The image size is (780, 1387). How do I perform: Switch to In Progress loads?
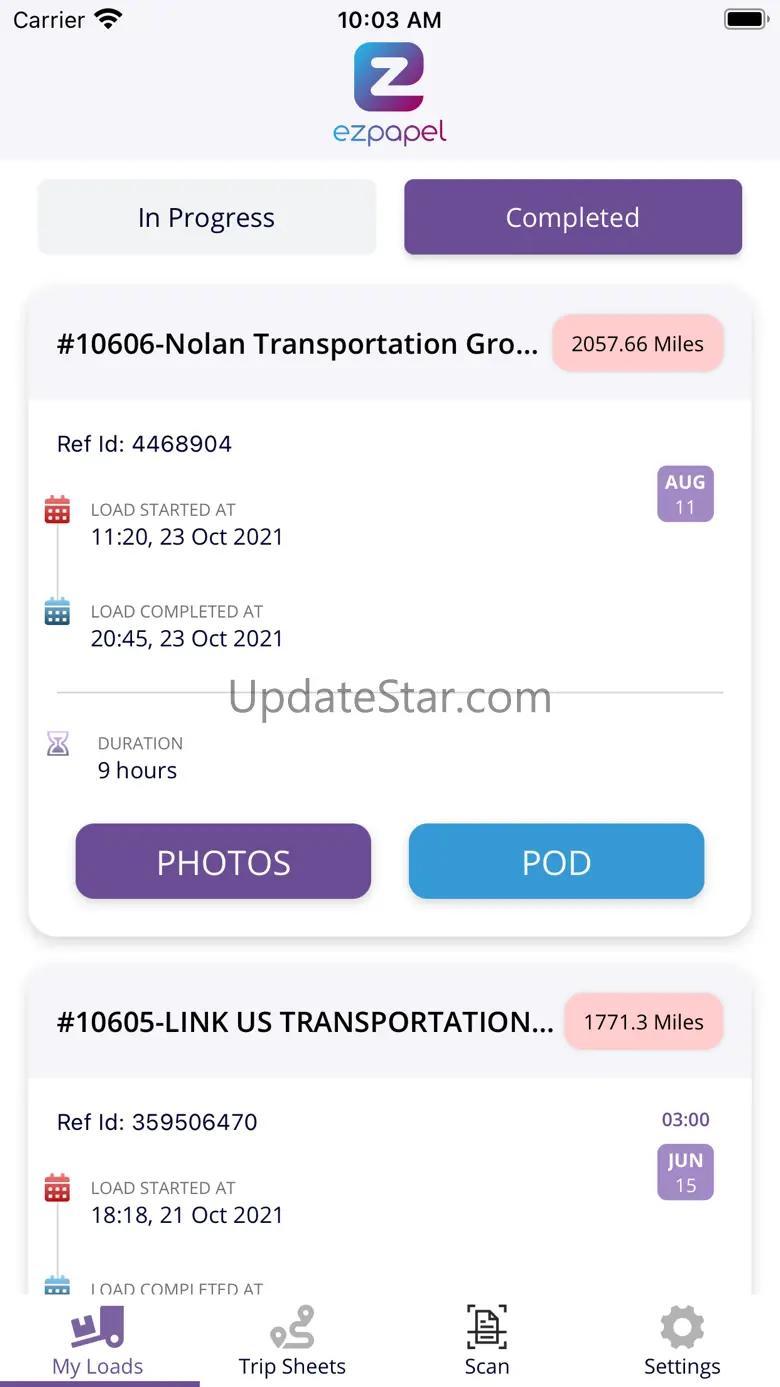click(x=207, y=217)
